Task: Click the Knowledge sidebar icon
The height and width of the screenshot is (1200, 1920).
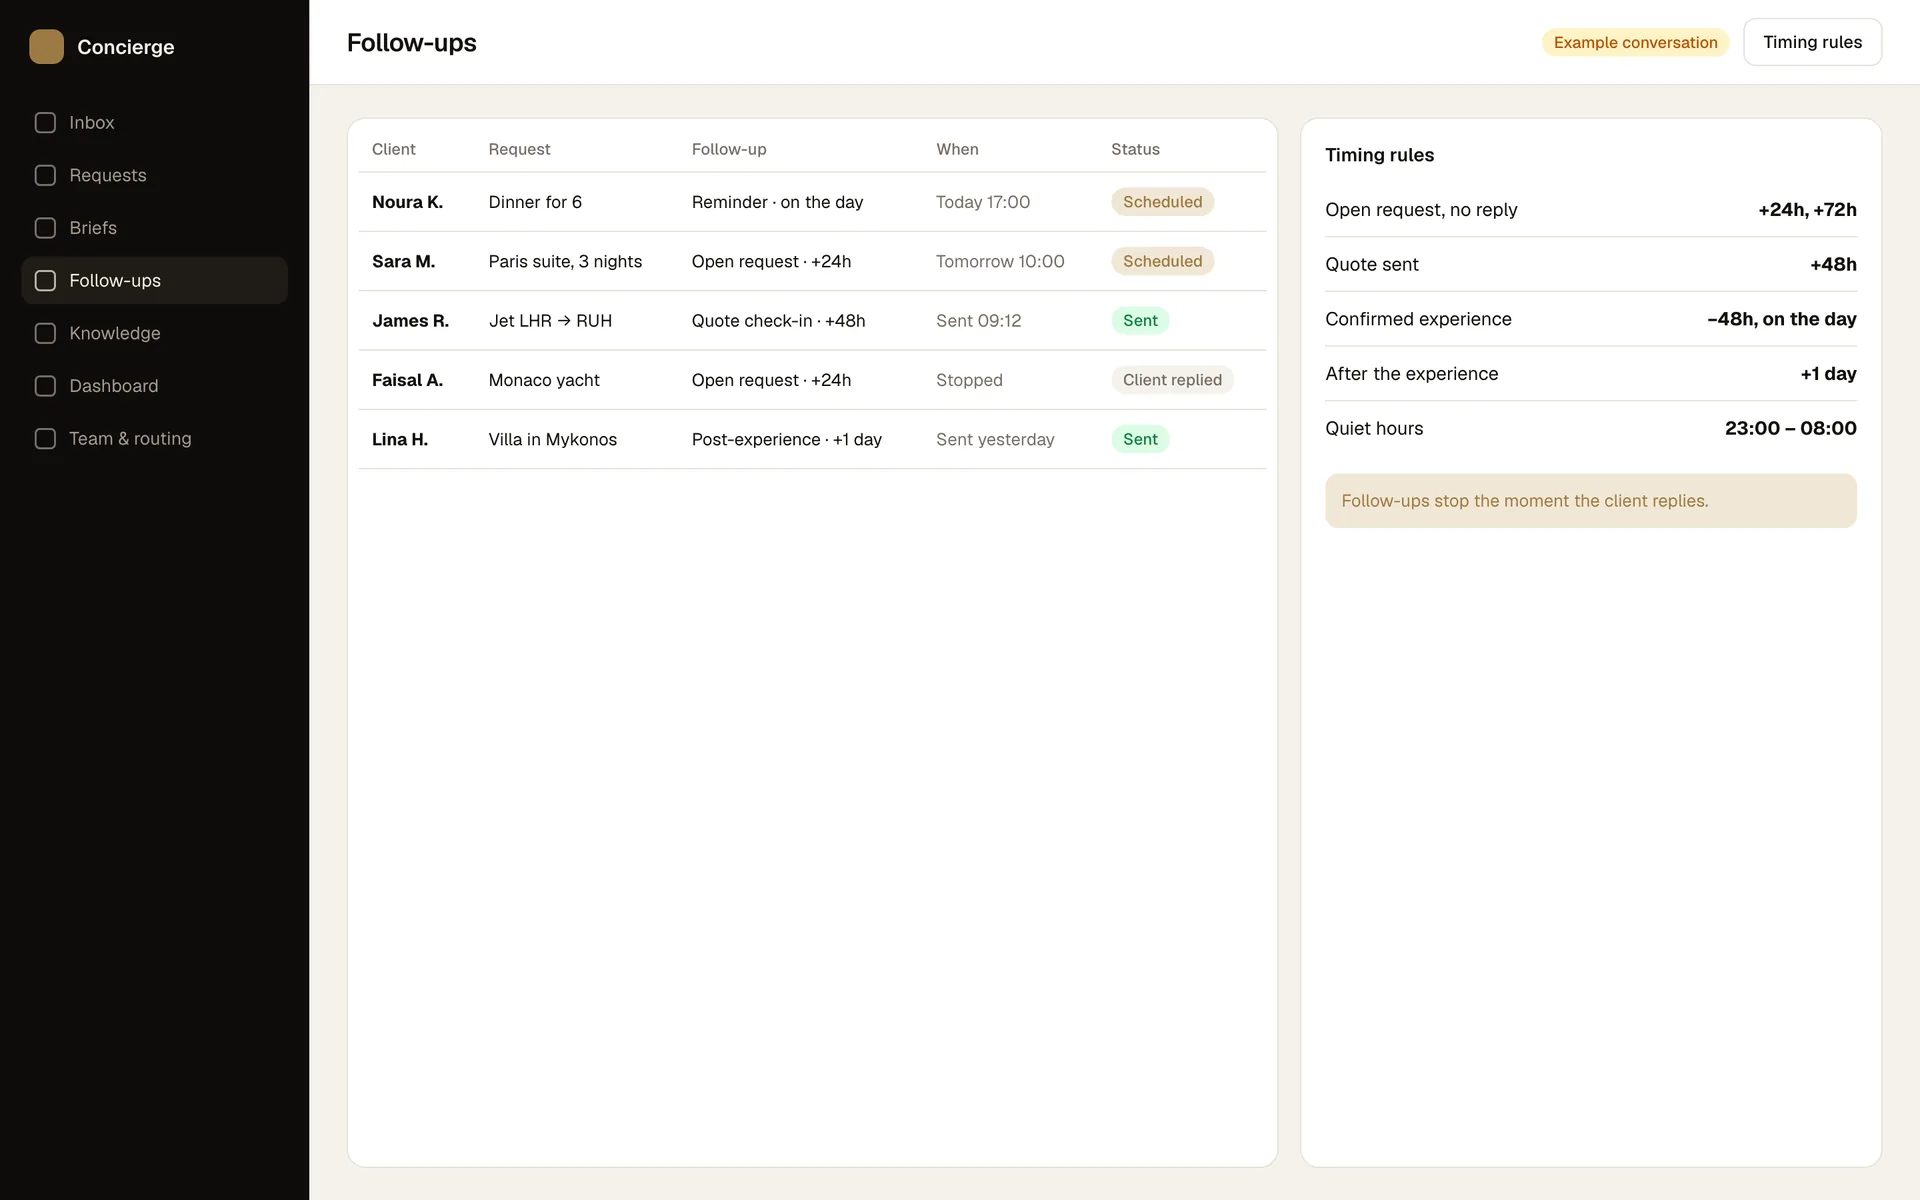Action: (45, 333)
